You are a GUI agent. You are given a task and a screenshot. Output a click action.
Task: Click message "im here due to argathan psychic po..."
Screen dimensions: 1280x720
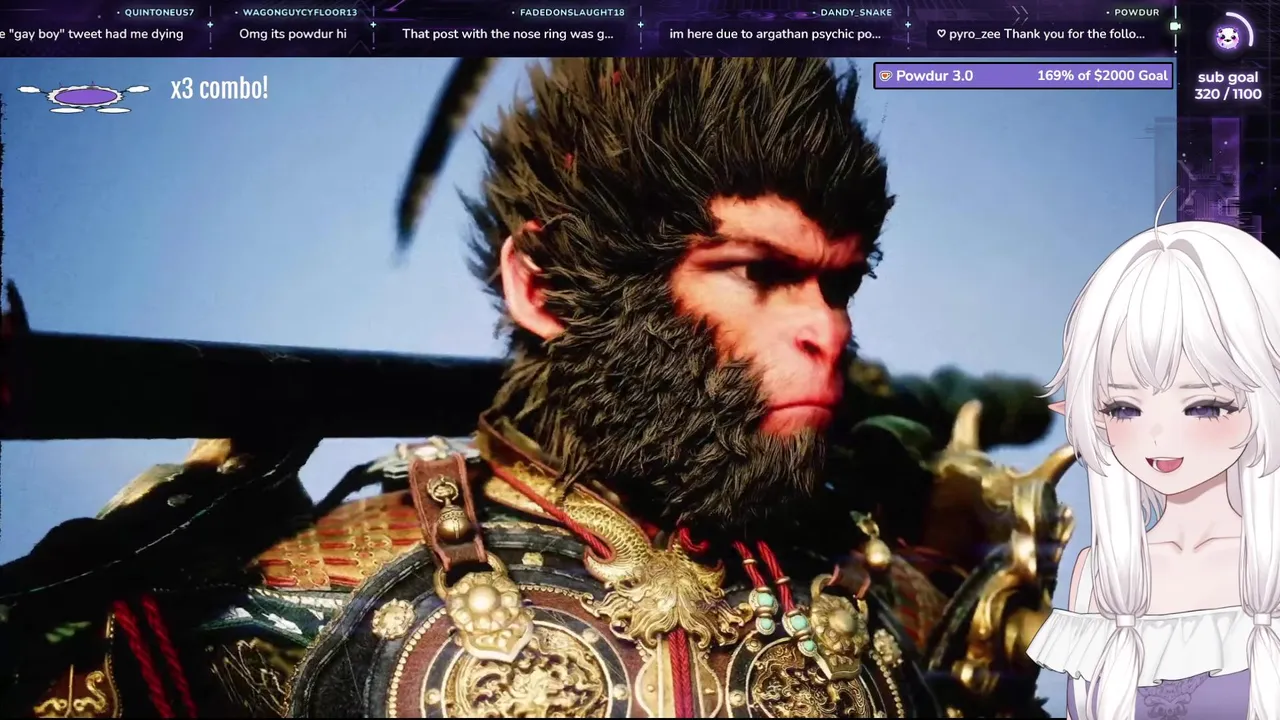[x=775, y=34]
